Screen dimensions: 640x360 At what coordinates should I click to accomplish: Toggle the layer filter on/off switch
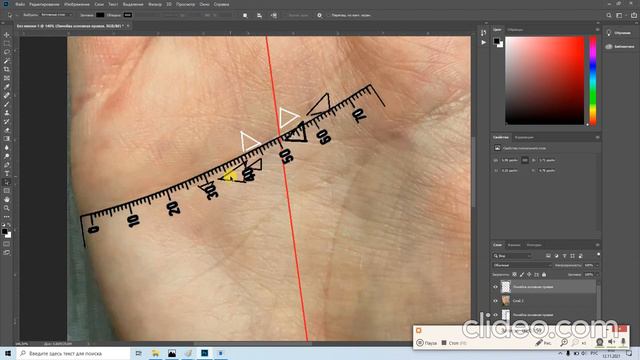[598, 255]
